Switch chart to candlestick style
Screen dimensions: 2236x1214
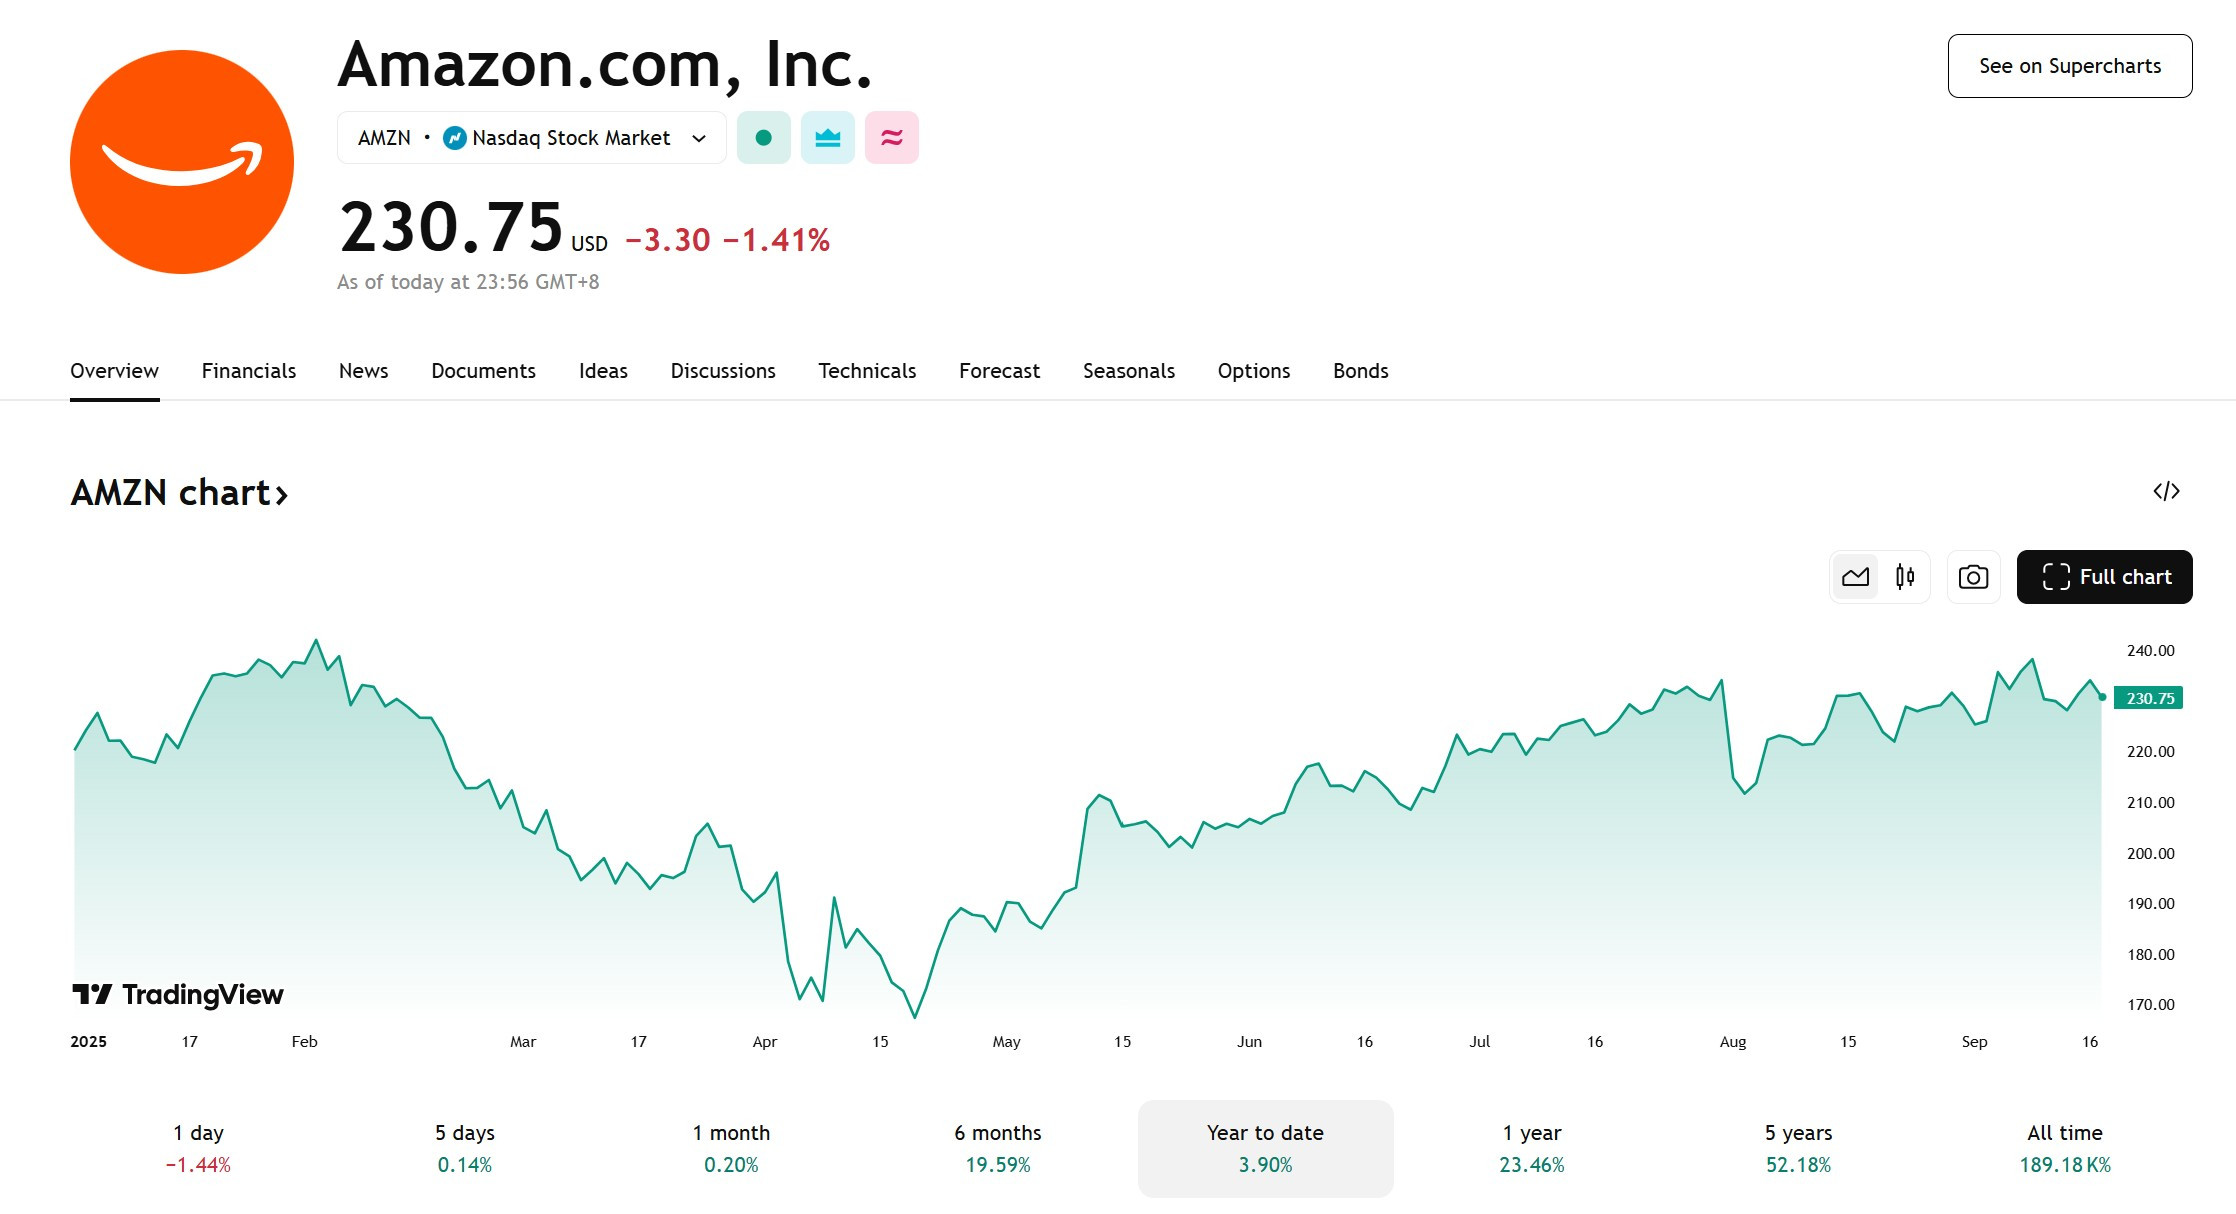(x=1905, y=577)
